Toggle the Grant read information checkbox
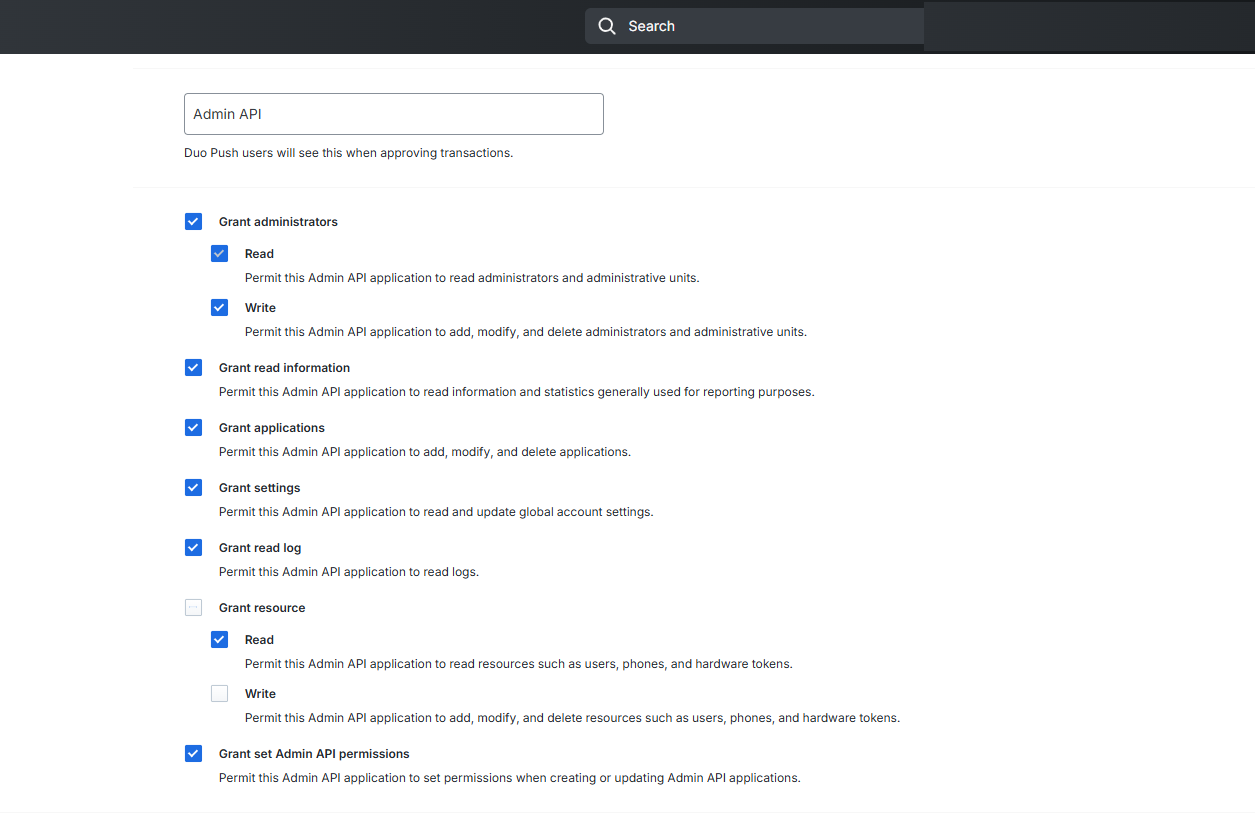This screenshot has width=1255, height=819. [194, 368]
